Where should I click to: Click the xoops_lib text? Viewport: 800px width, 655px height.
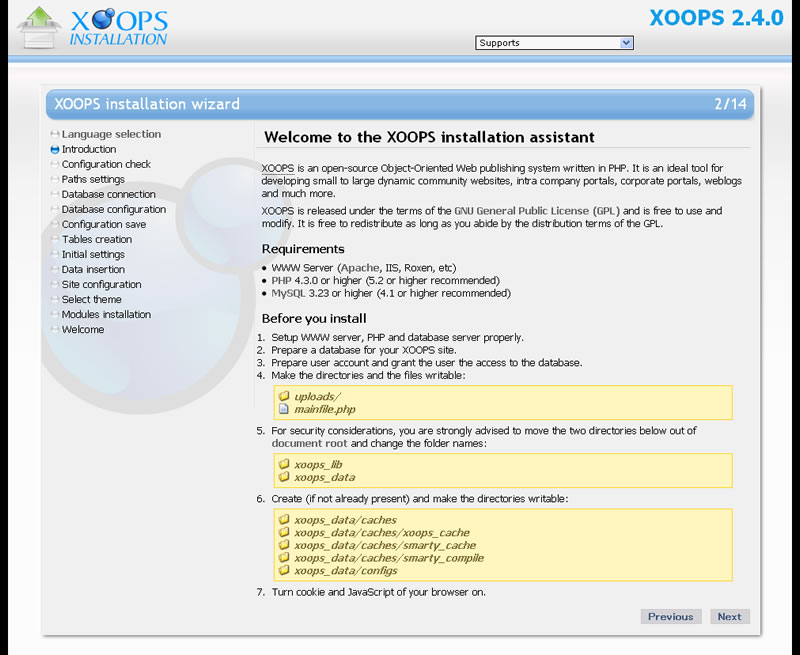pos(318,464)
